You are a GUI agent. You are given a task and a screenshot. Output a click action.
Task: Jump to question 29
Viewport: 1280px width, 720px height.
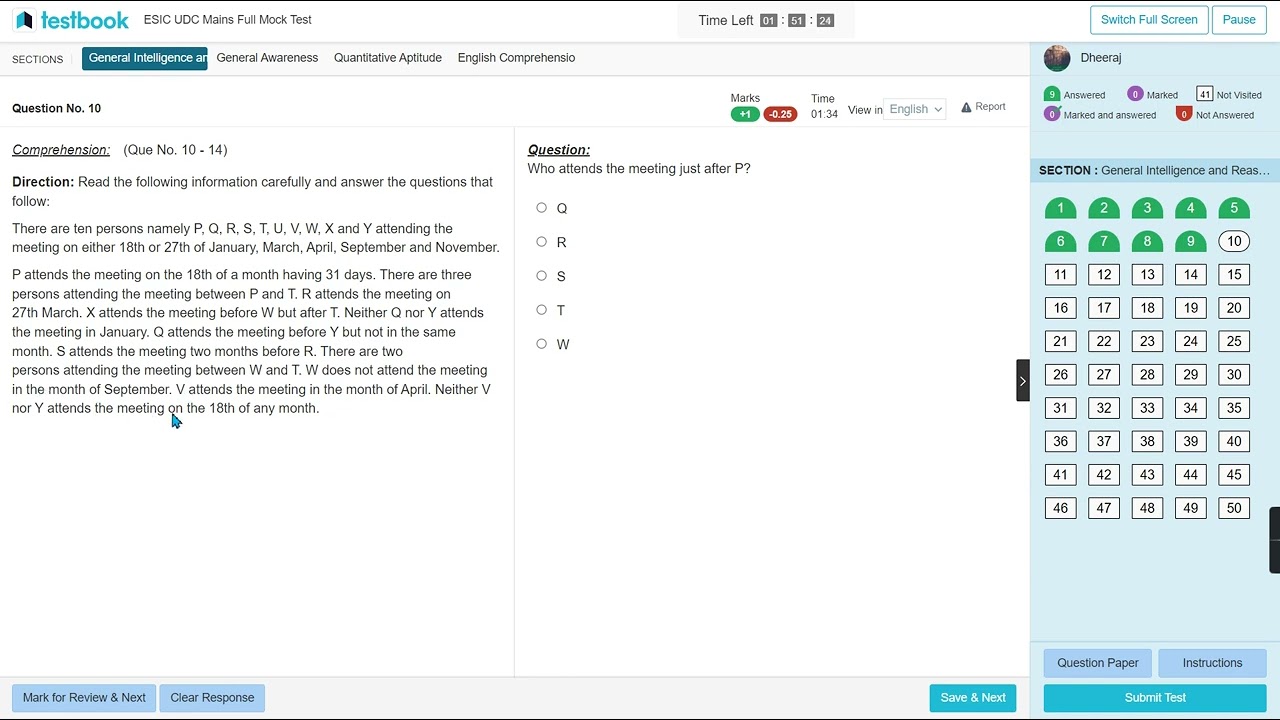point(1190,375)
